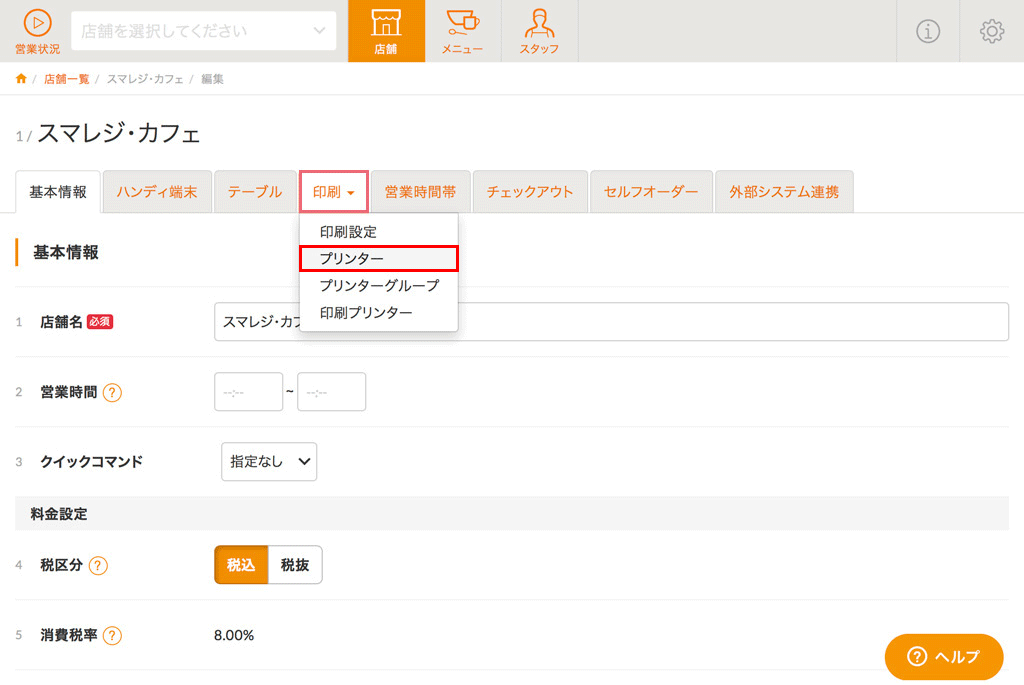The height and width of the screenshot is (685, 1024).
Task: Open the セルフオーダー tab
Action: pyautogui.click(x=651, y=192)
